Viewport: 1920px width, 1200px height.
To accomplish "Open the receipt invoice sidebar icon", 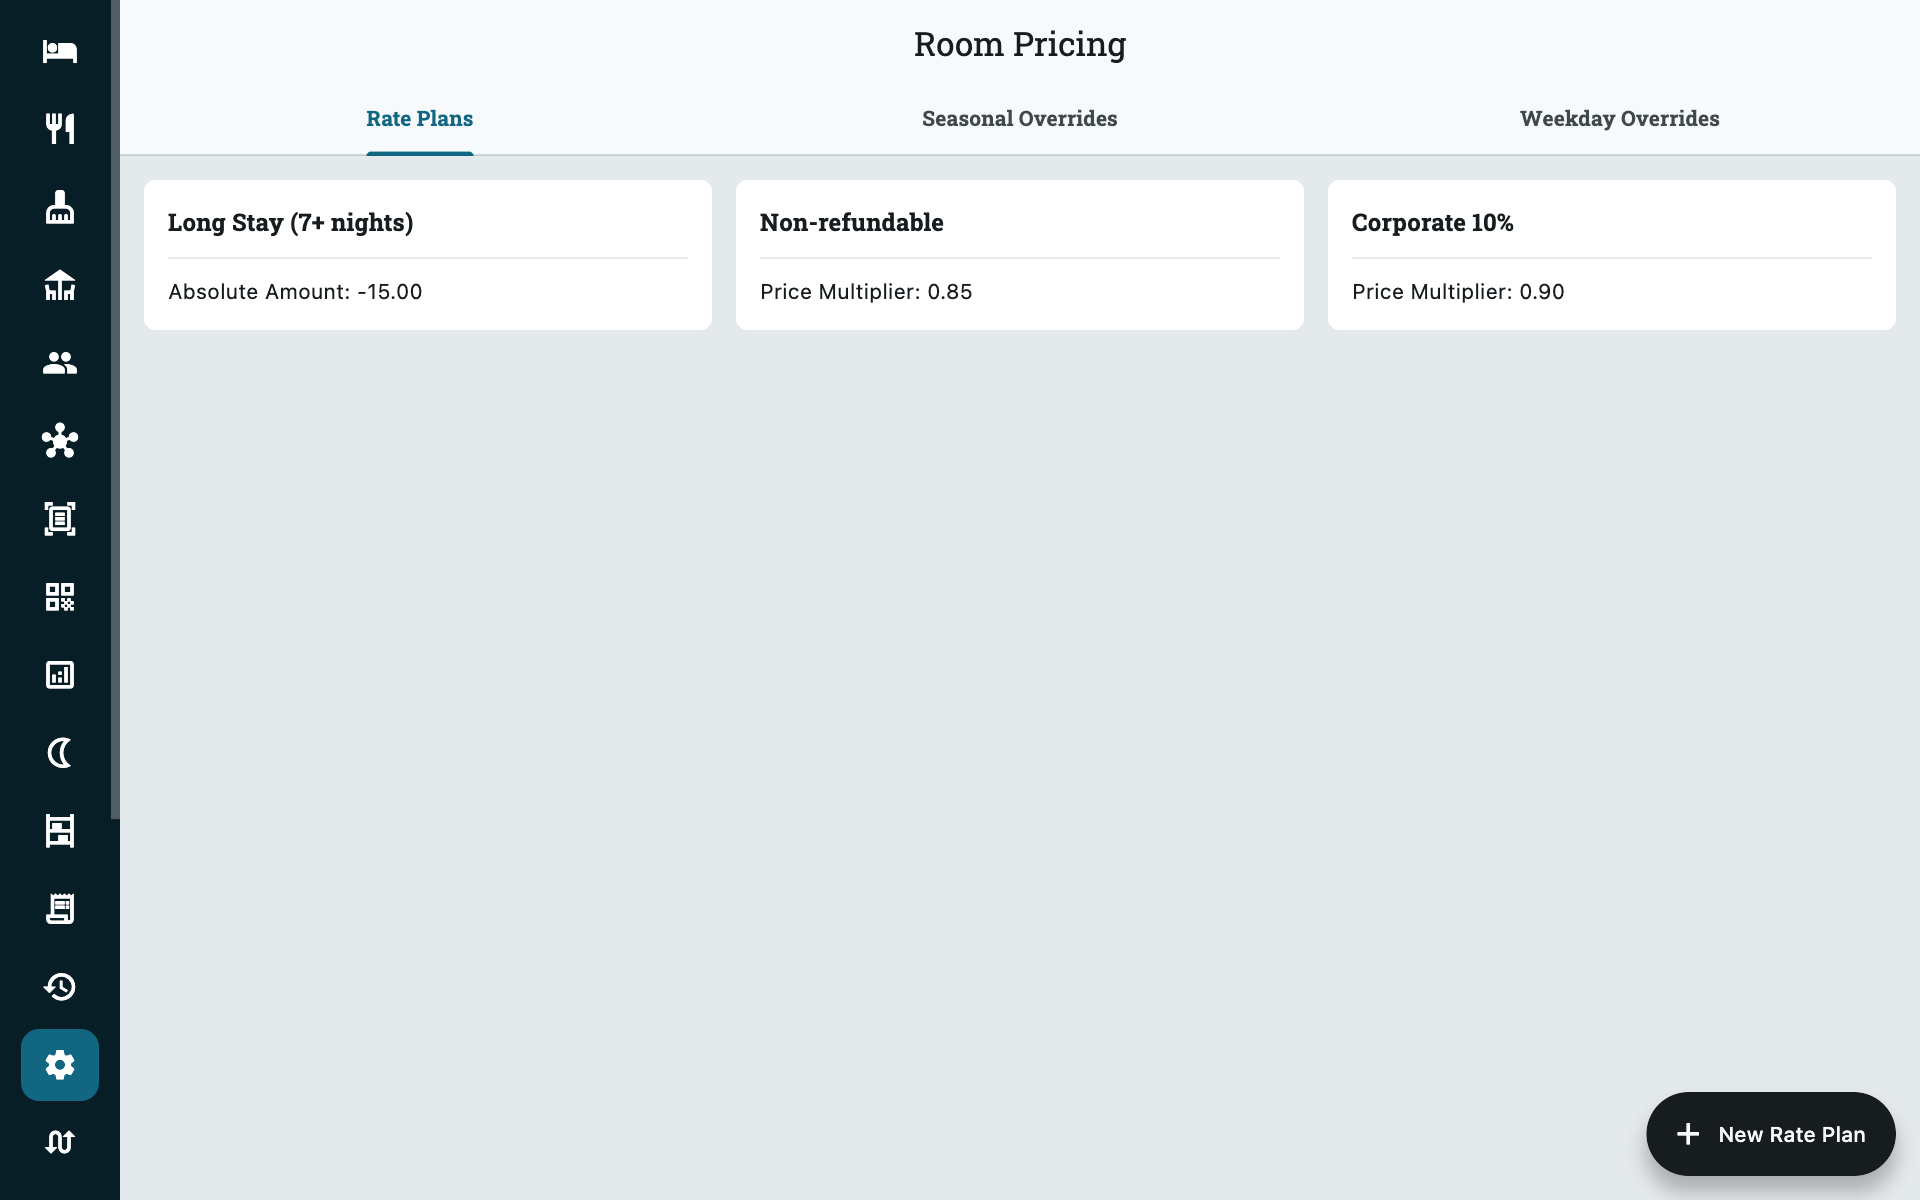I will pos(60,909).
